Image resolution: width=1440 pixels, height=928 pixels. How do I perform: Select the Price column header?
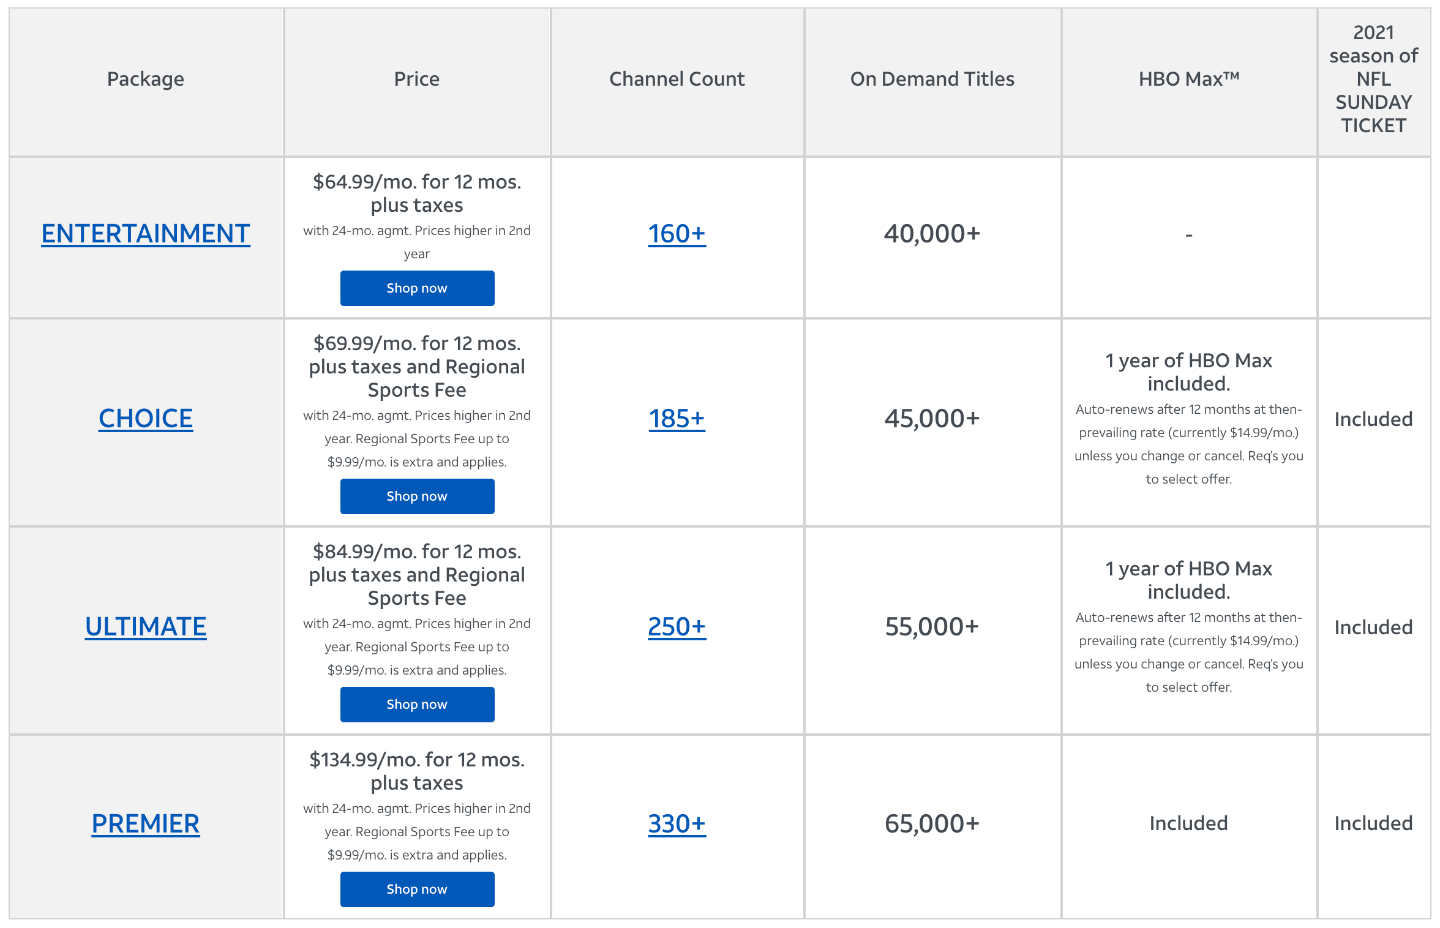coord(417,79)
